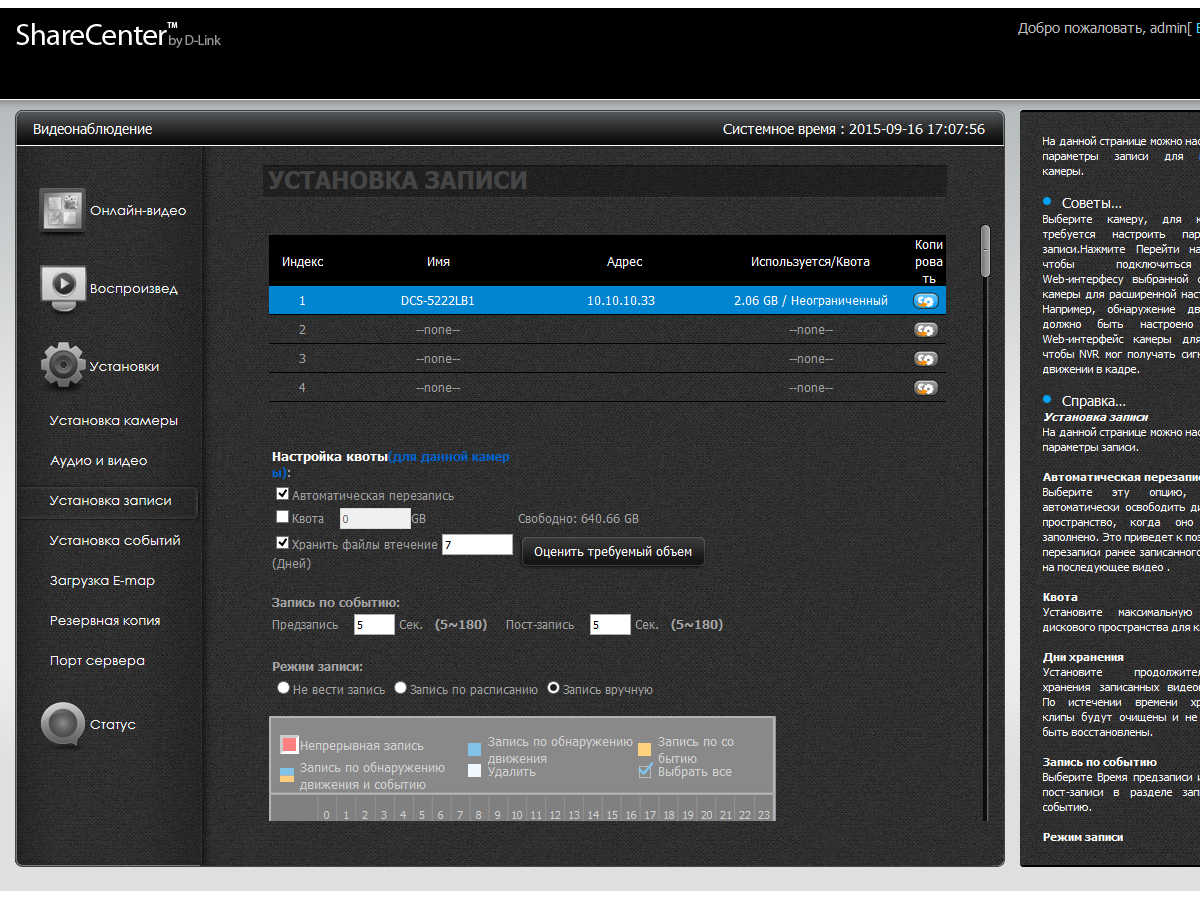The image size is (1200, 900).
Task: Click hour 0 in schedule header
Action: (326, 815)
